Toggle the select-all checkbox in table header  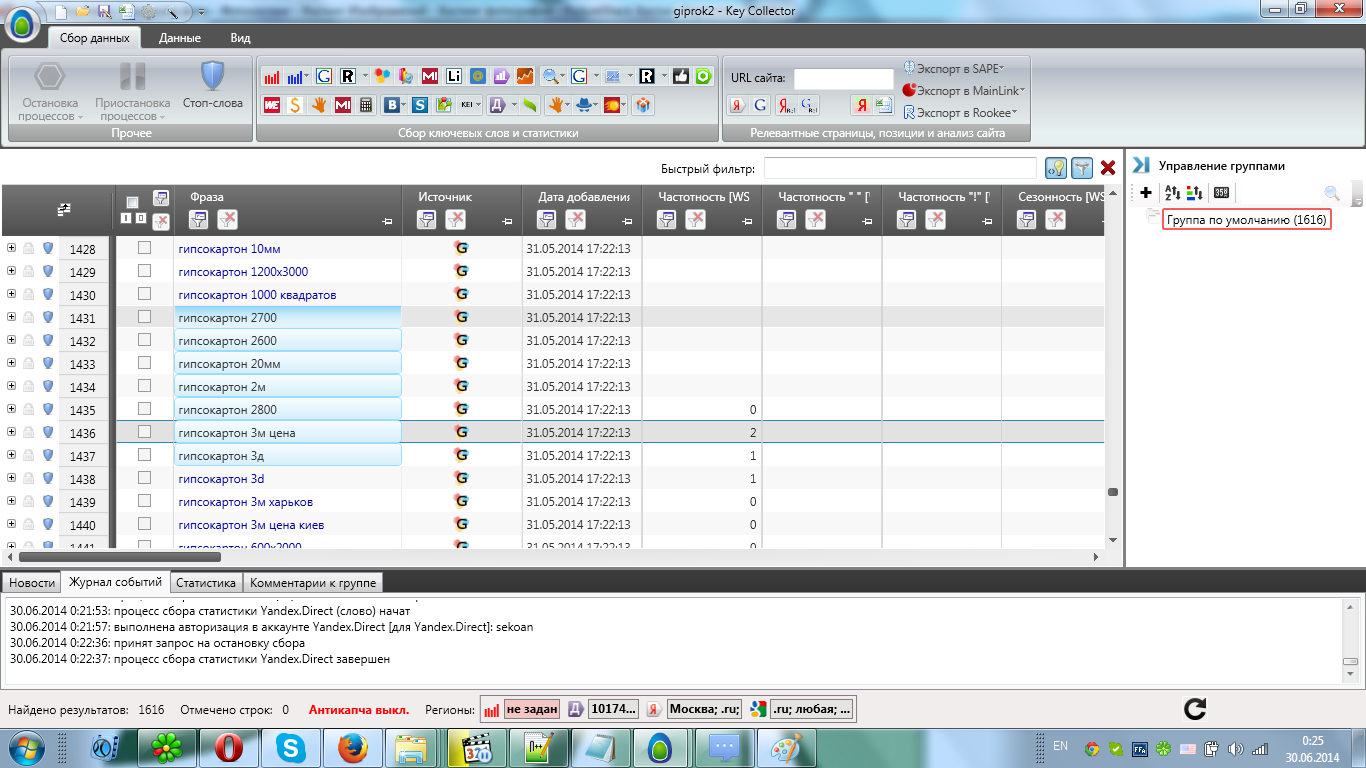pyautogui.click(x=132, y=203)
